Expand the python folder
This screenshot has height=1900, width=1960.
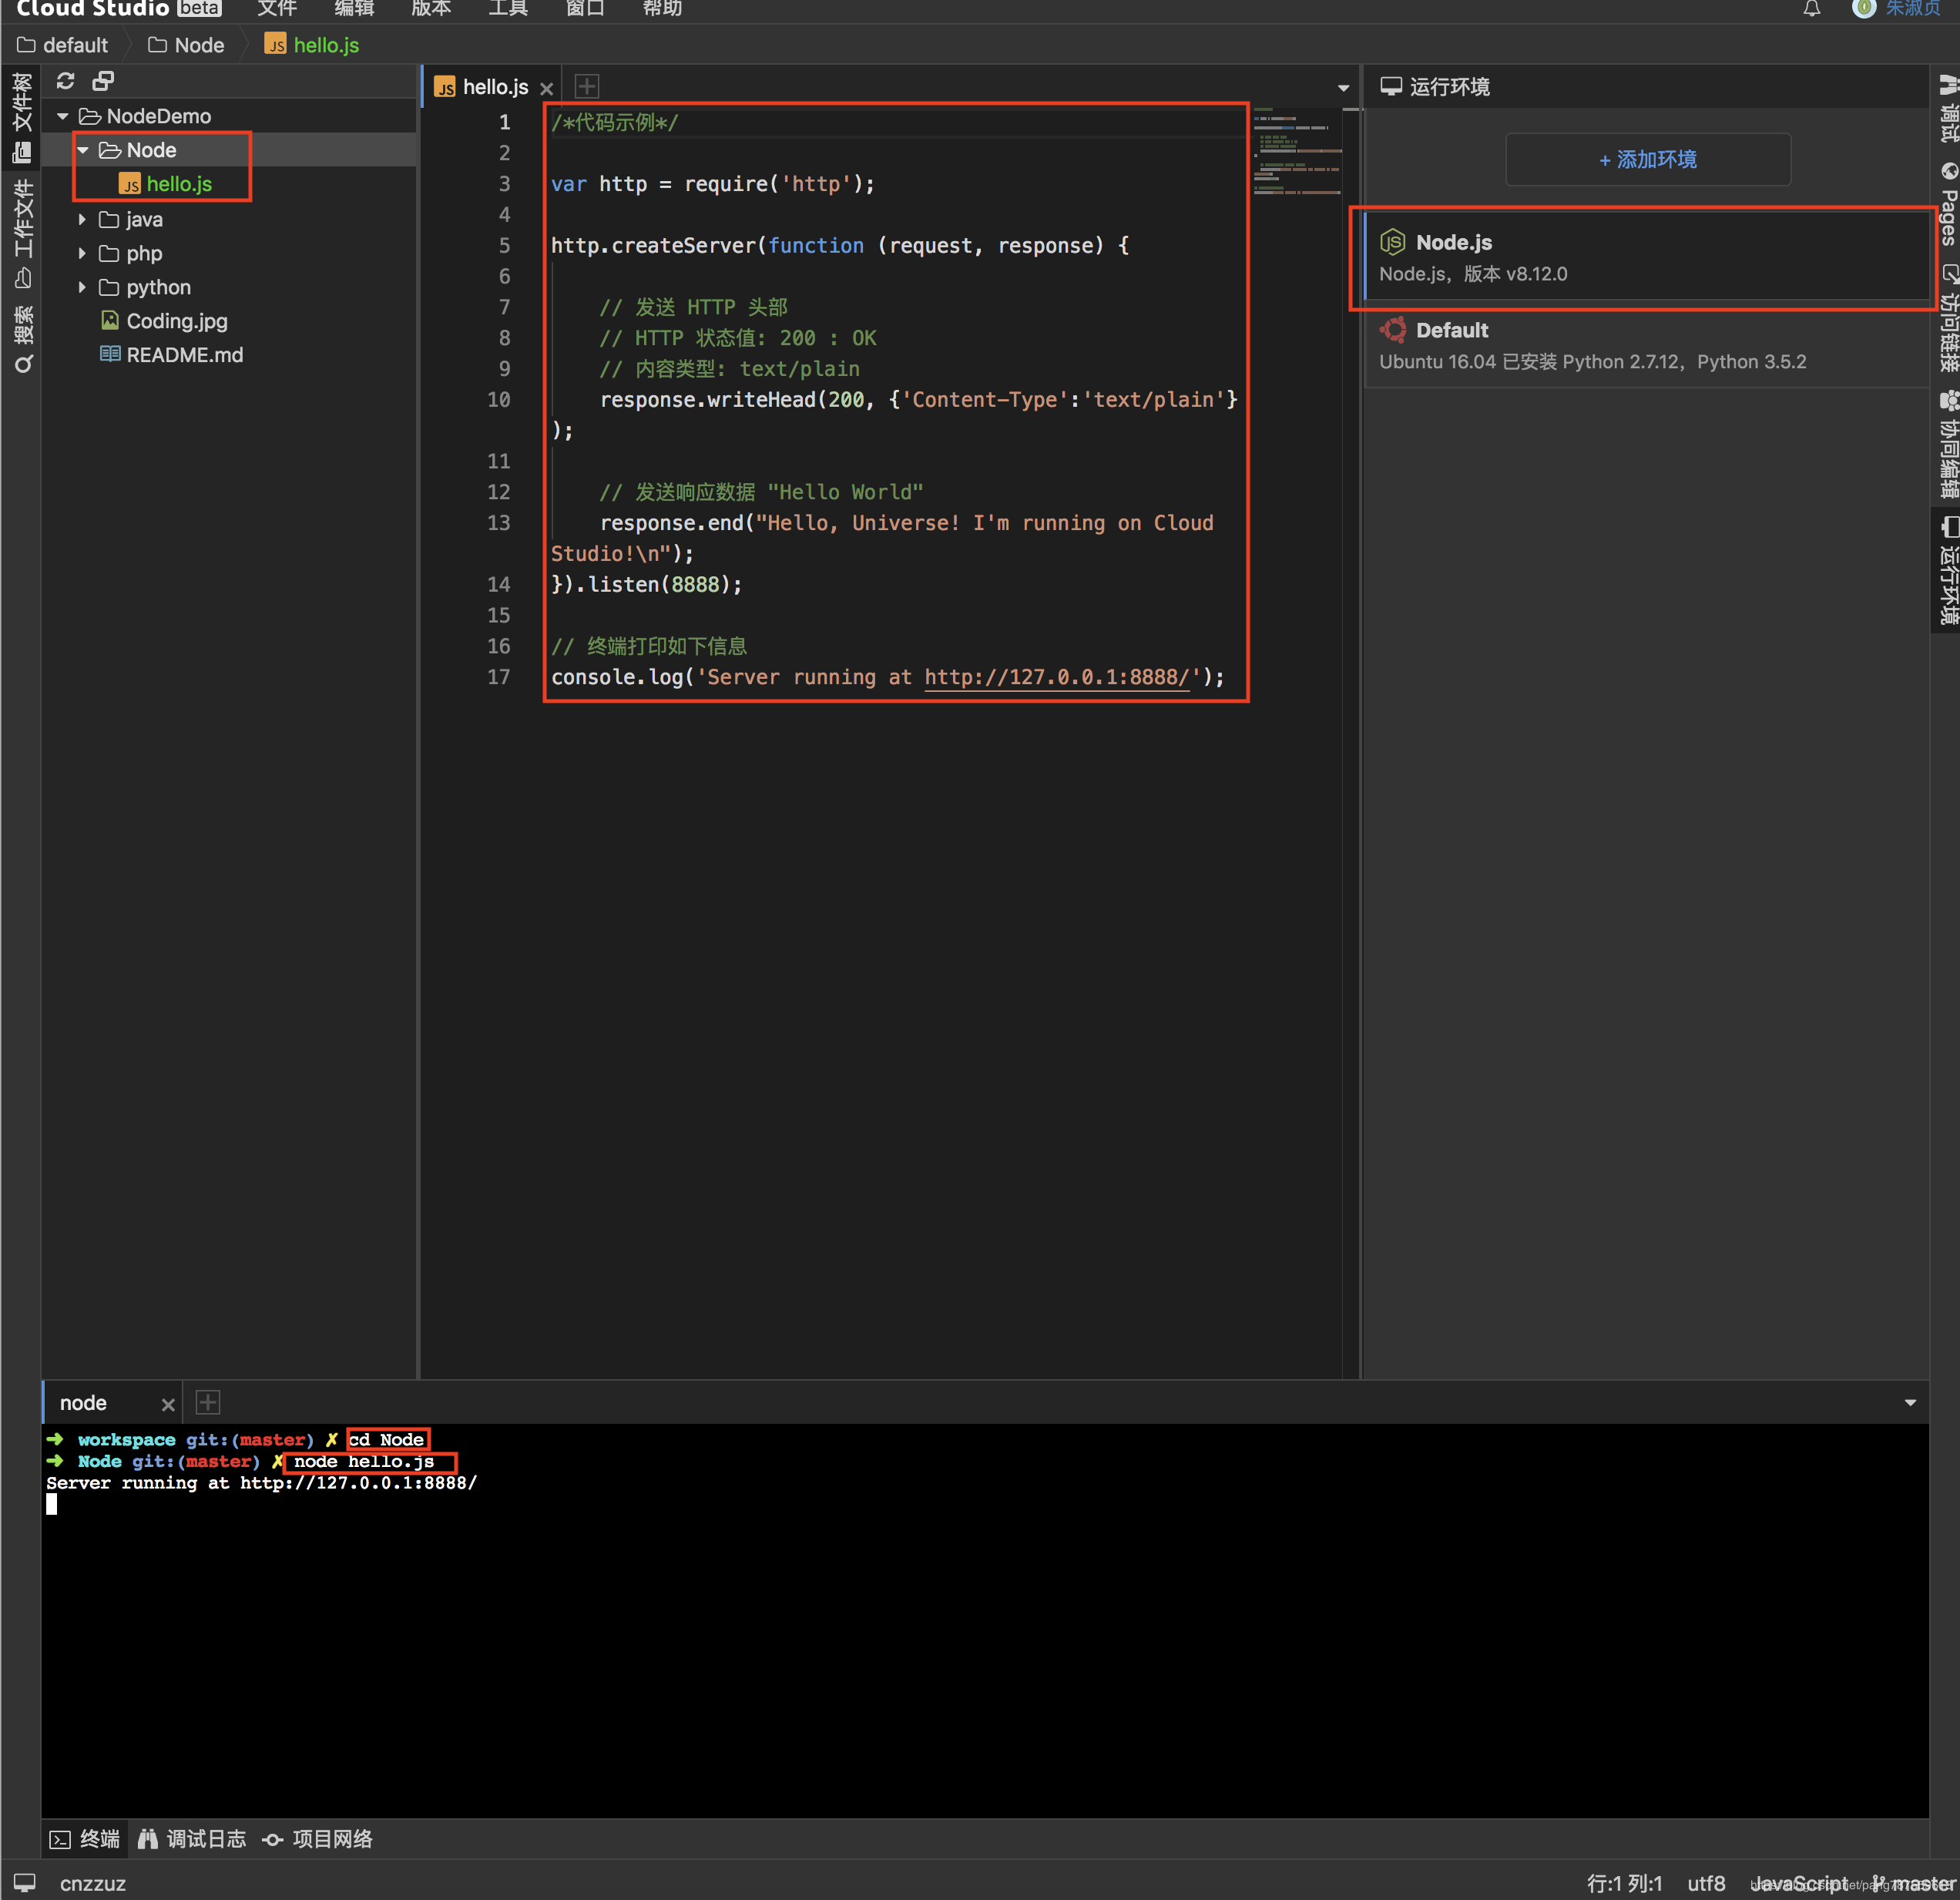pos(82,287)
